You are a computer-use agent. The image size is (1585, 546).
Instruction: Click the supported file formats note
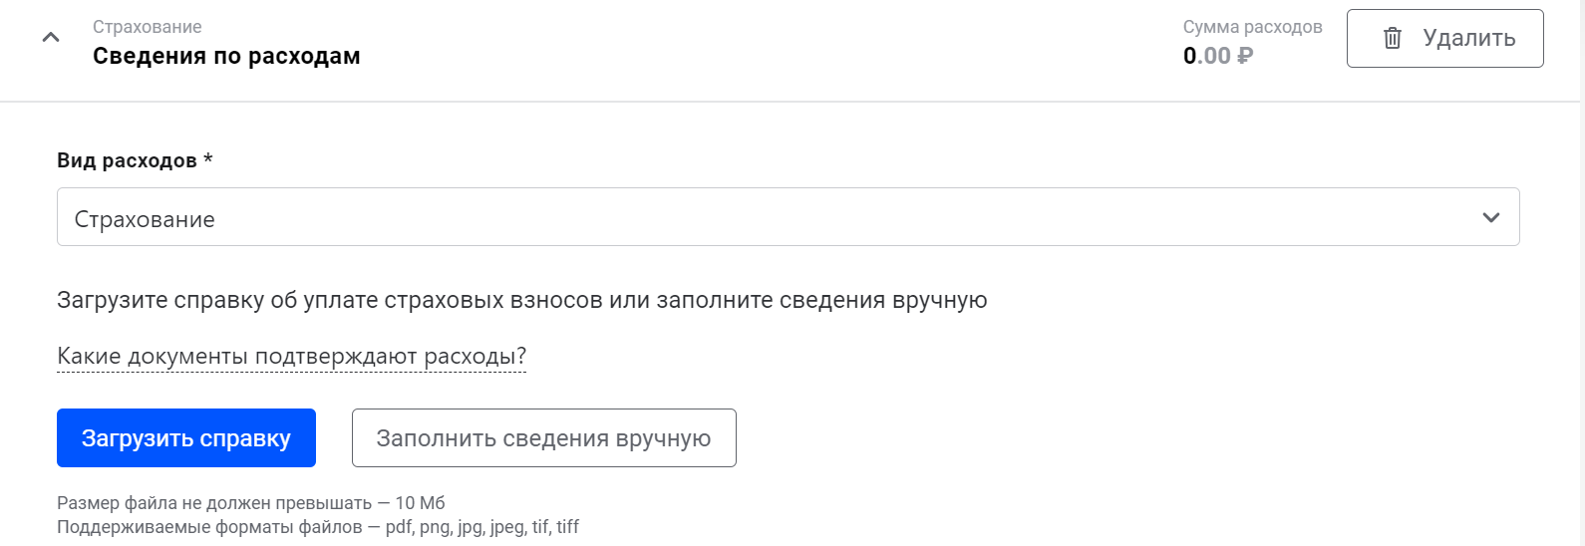pyautogui.click(x=317, y=527)
